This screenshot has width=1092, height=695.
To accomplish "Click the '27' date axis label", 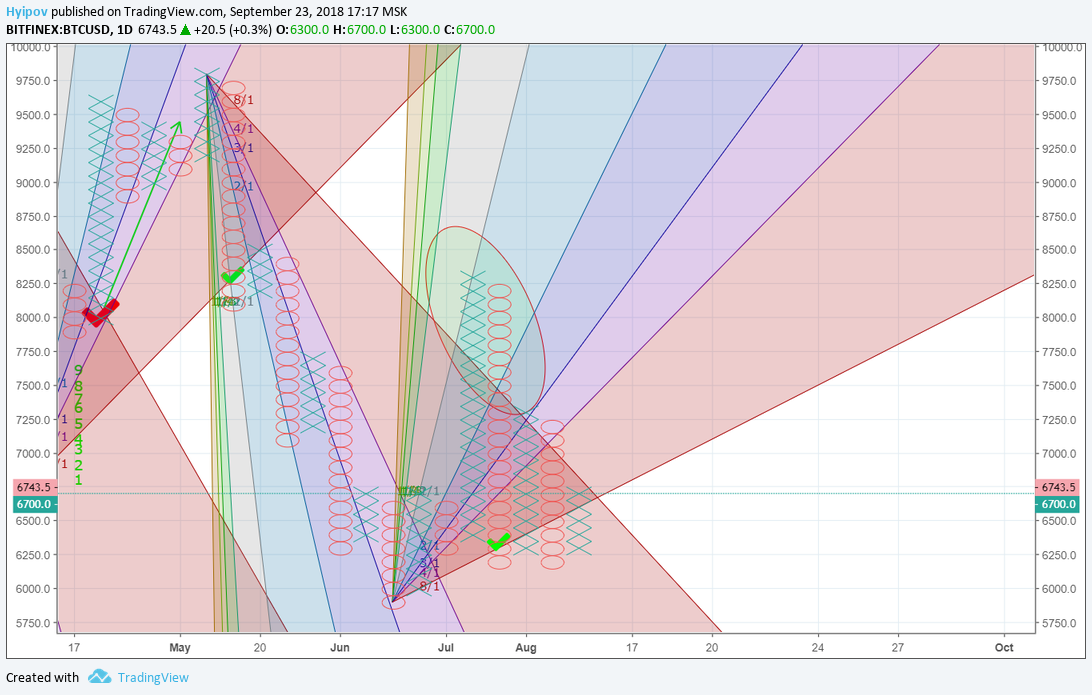I will coord(898,648).
